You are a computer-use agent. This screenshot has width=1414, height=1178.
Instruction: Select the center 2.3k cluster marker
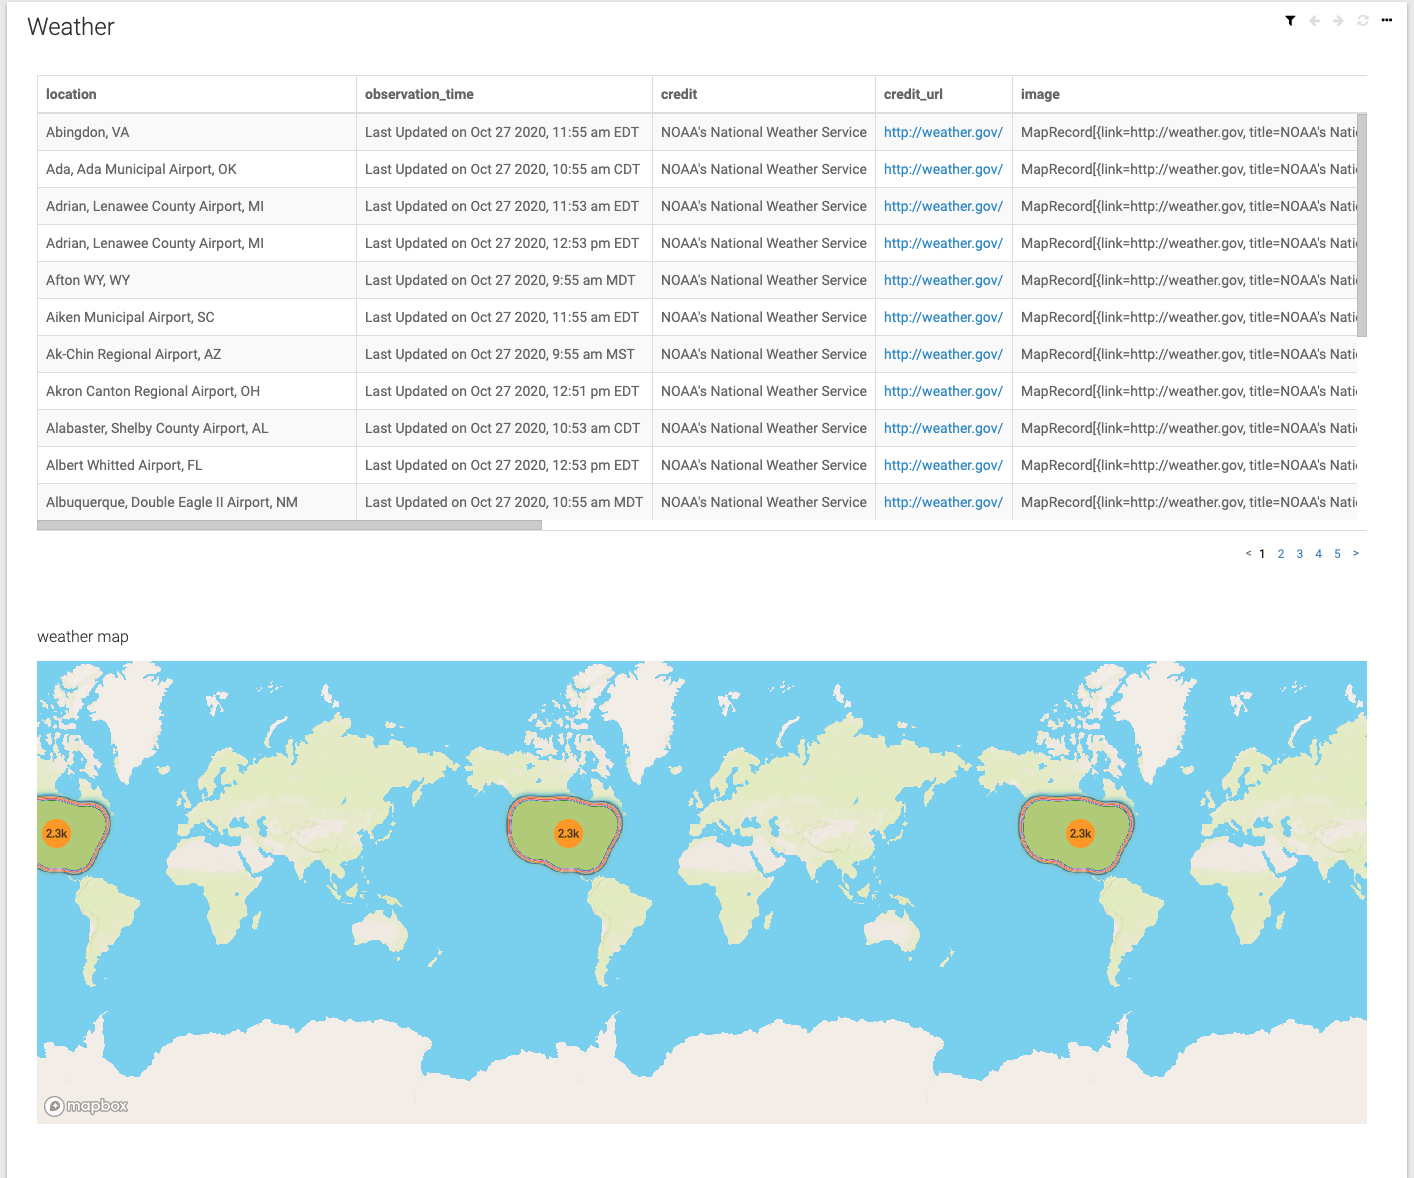567,833
